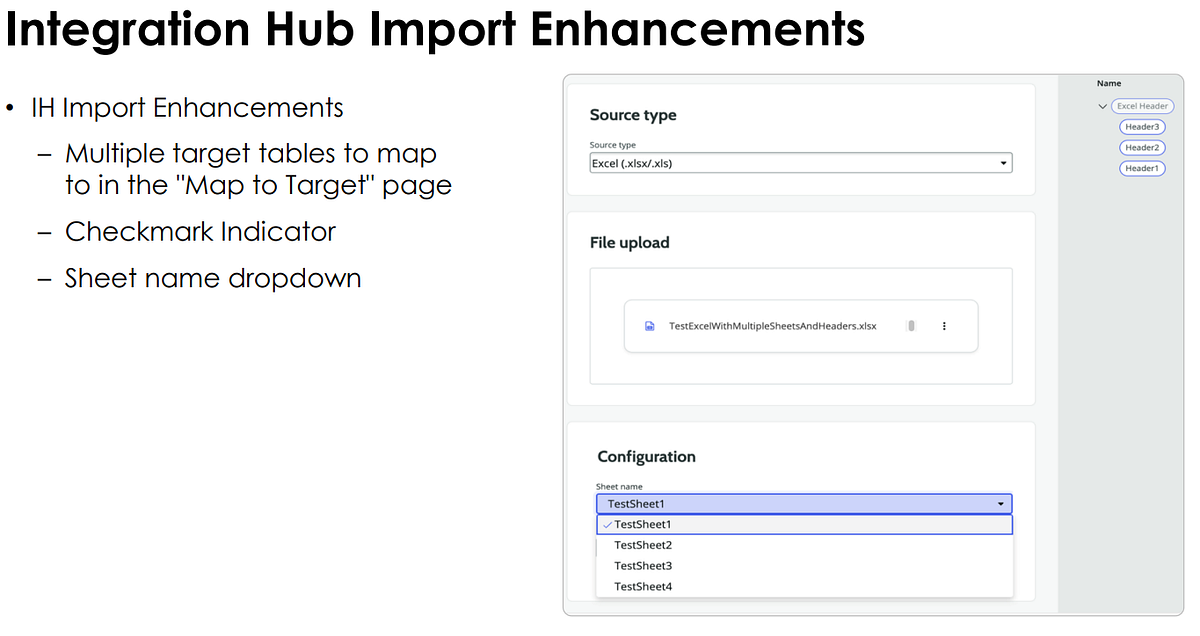This screenshot has height=636, width=1200.
Task: Click the dropdown caret on the Source type field
Action: click(1005, 162)
